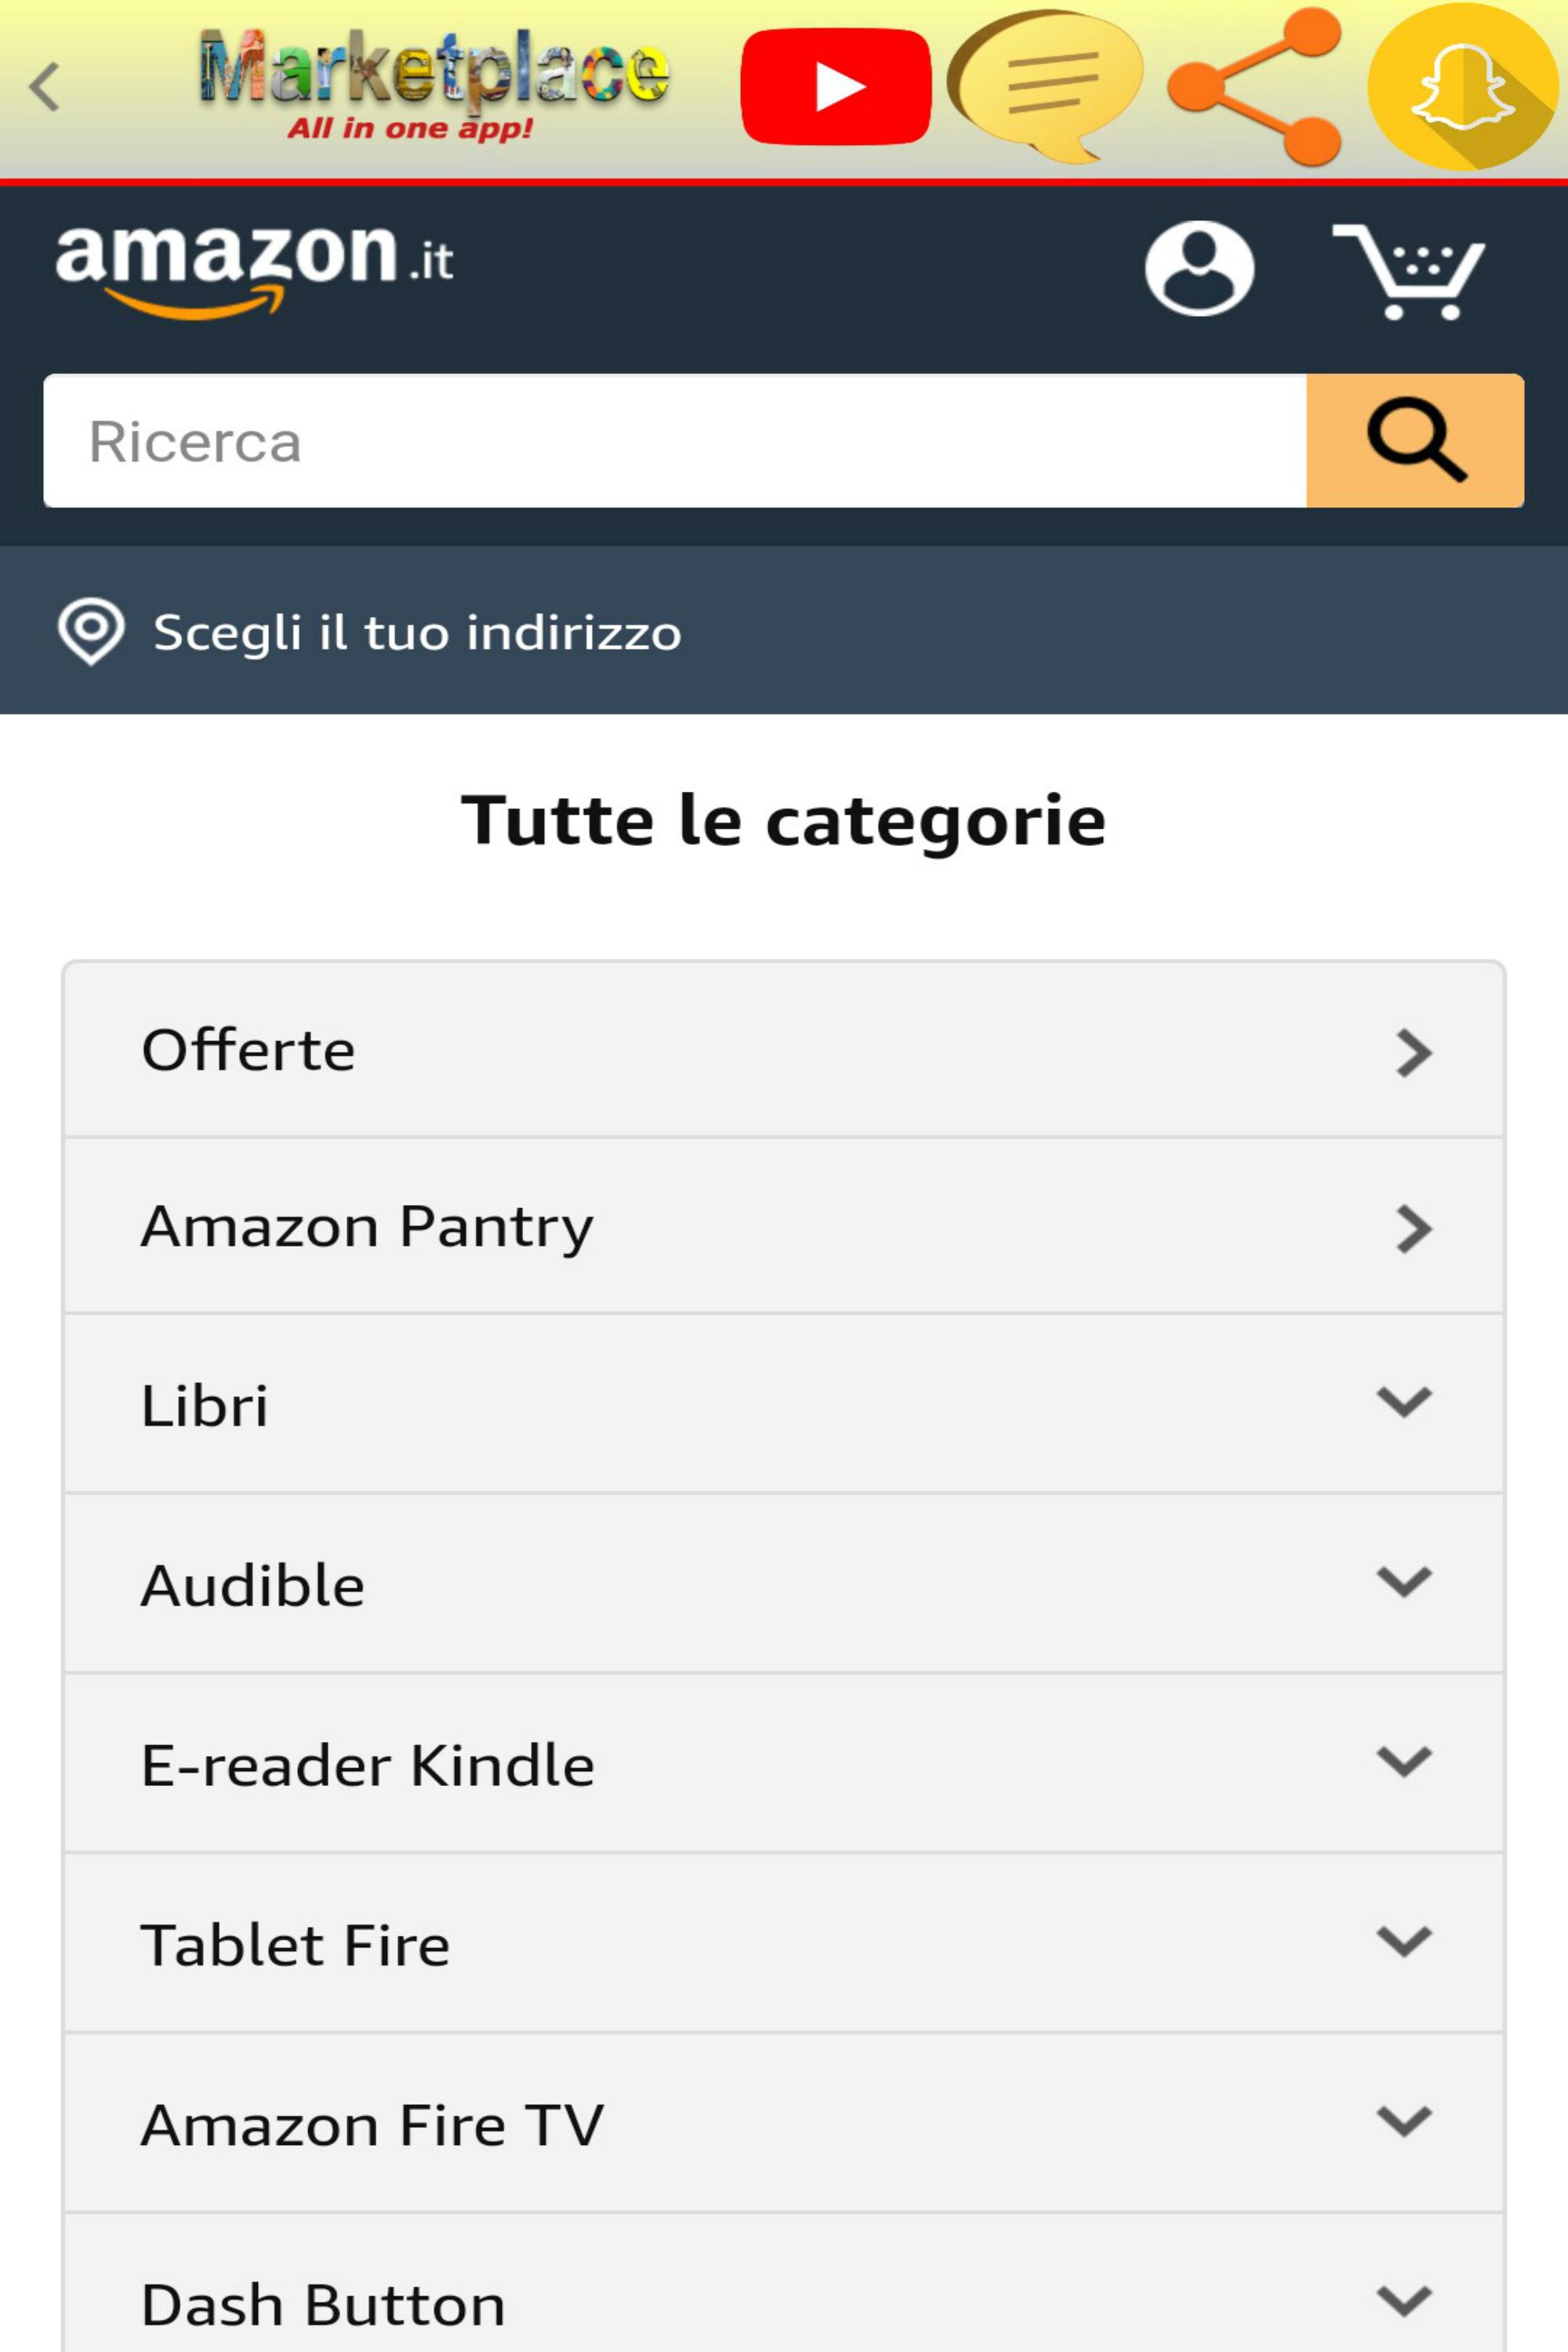Click the amazon.it logo
The height and width of the screenshot is (2352, 1568).
click(x=254, y=268)
